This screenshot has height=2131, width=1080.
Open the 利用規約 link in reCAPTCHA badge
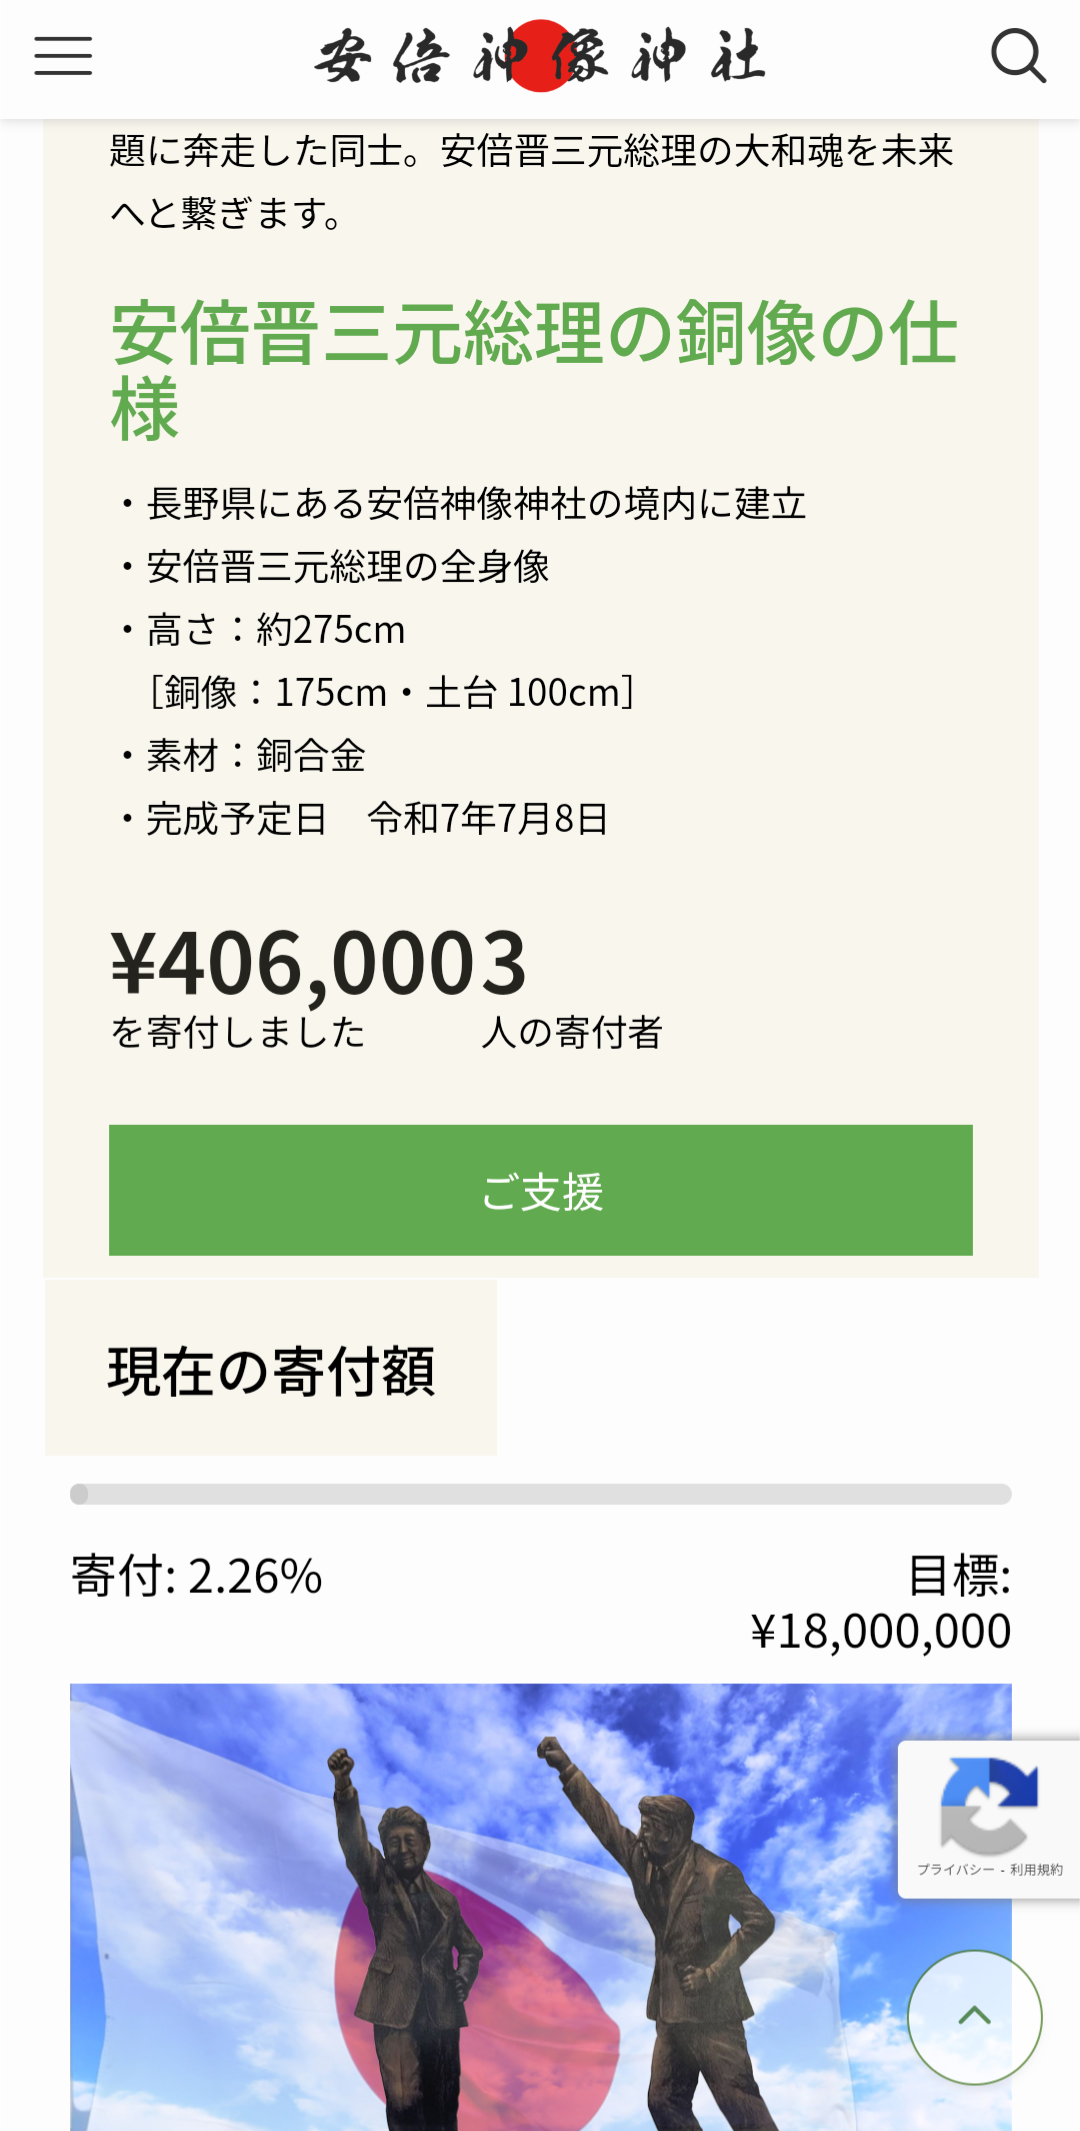[1036, 1869]
